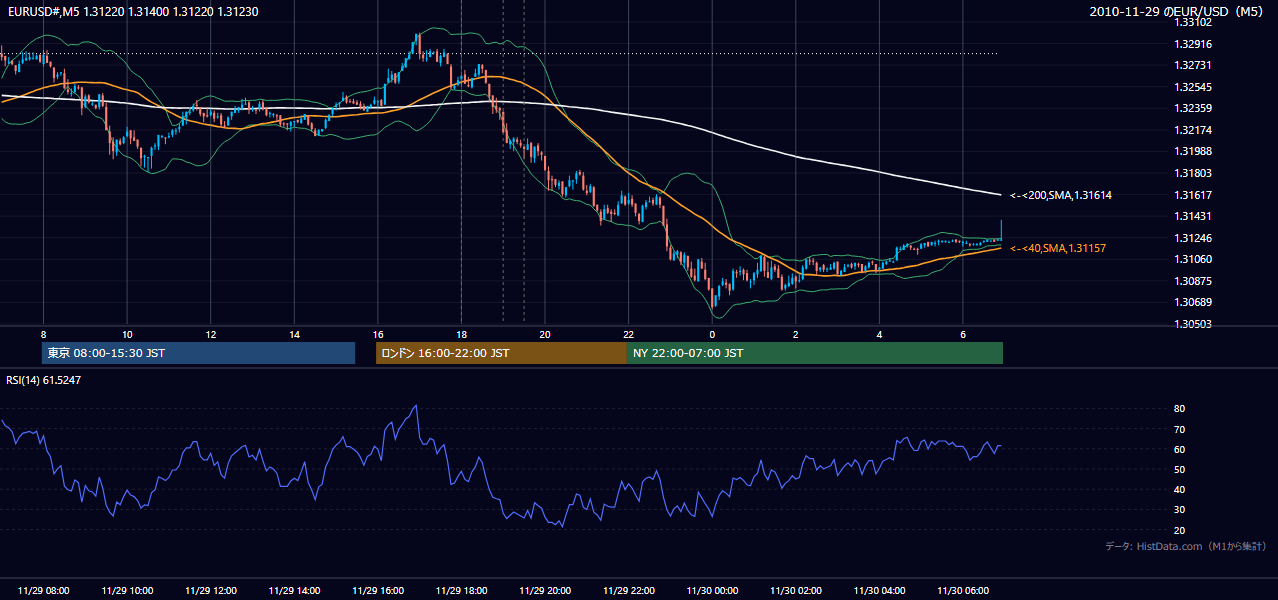Click the 11/29 12:00 time label

(x=210, y=591)
